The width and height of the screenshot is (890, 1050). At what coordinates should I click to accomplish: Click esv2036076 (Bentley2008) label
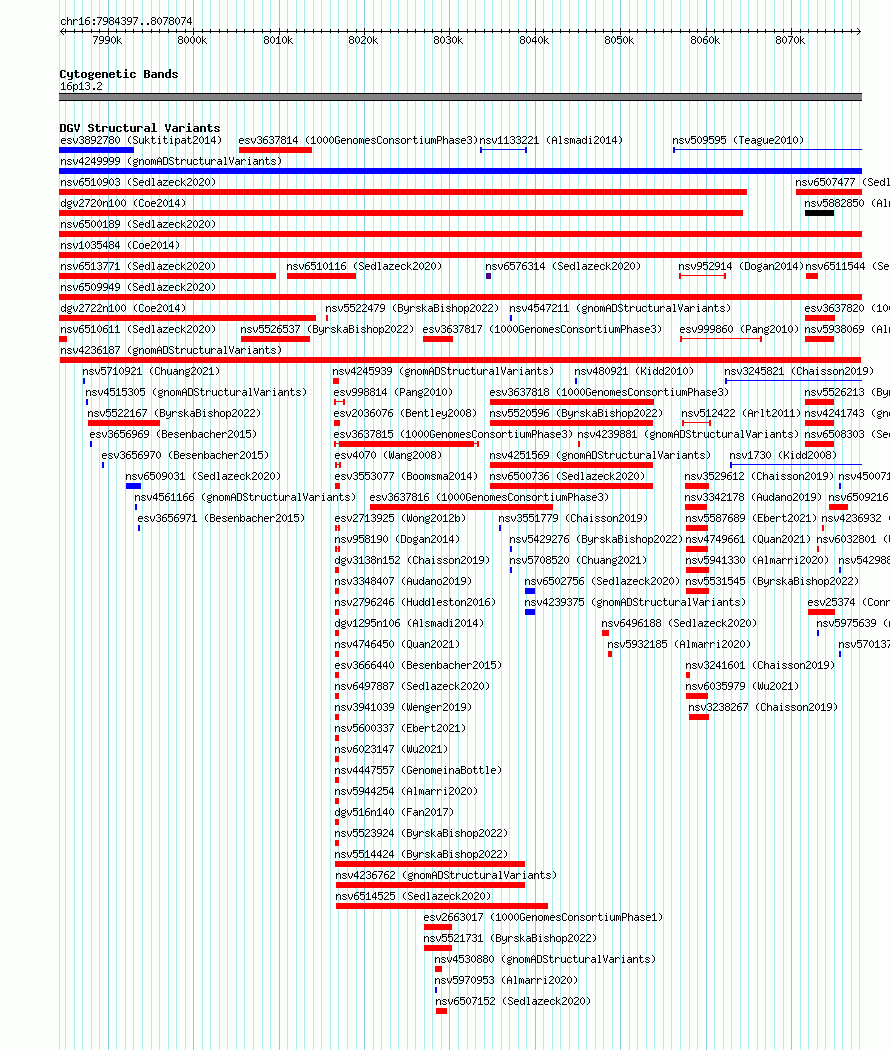tap(405, 413)
